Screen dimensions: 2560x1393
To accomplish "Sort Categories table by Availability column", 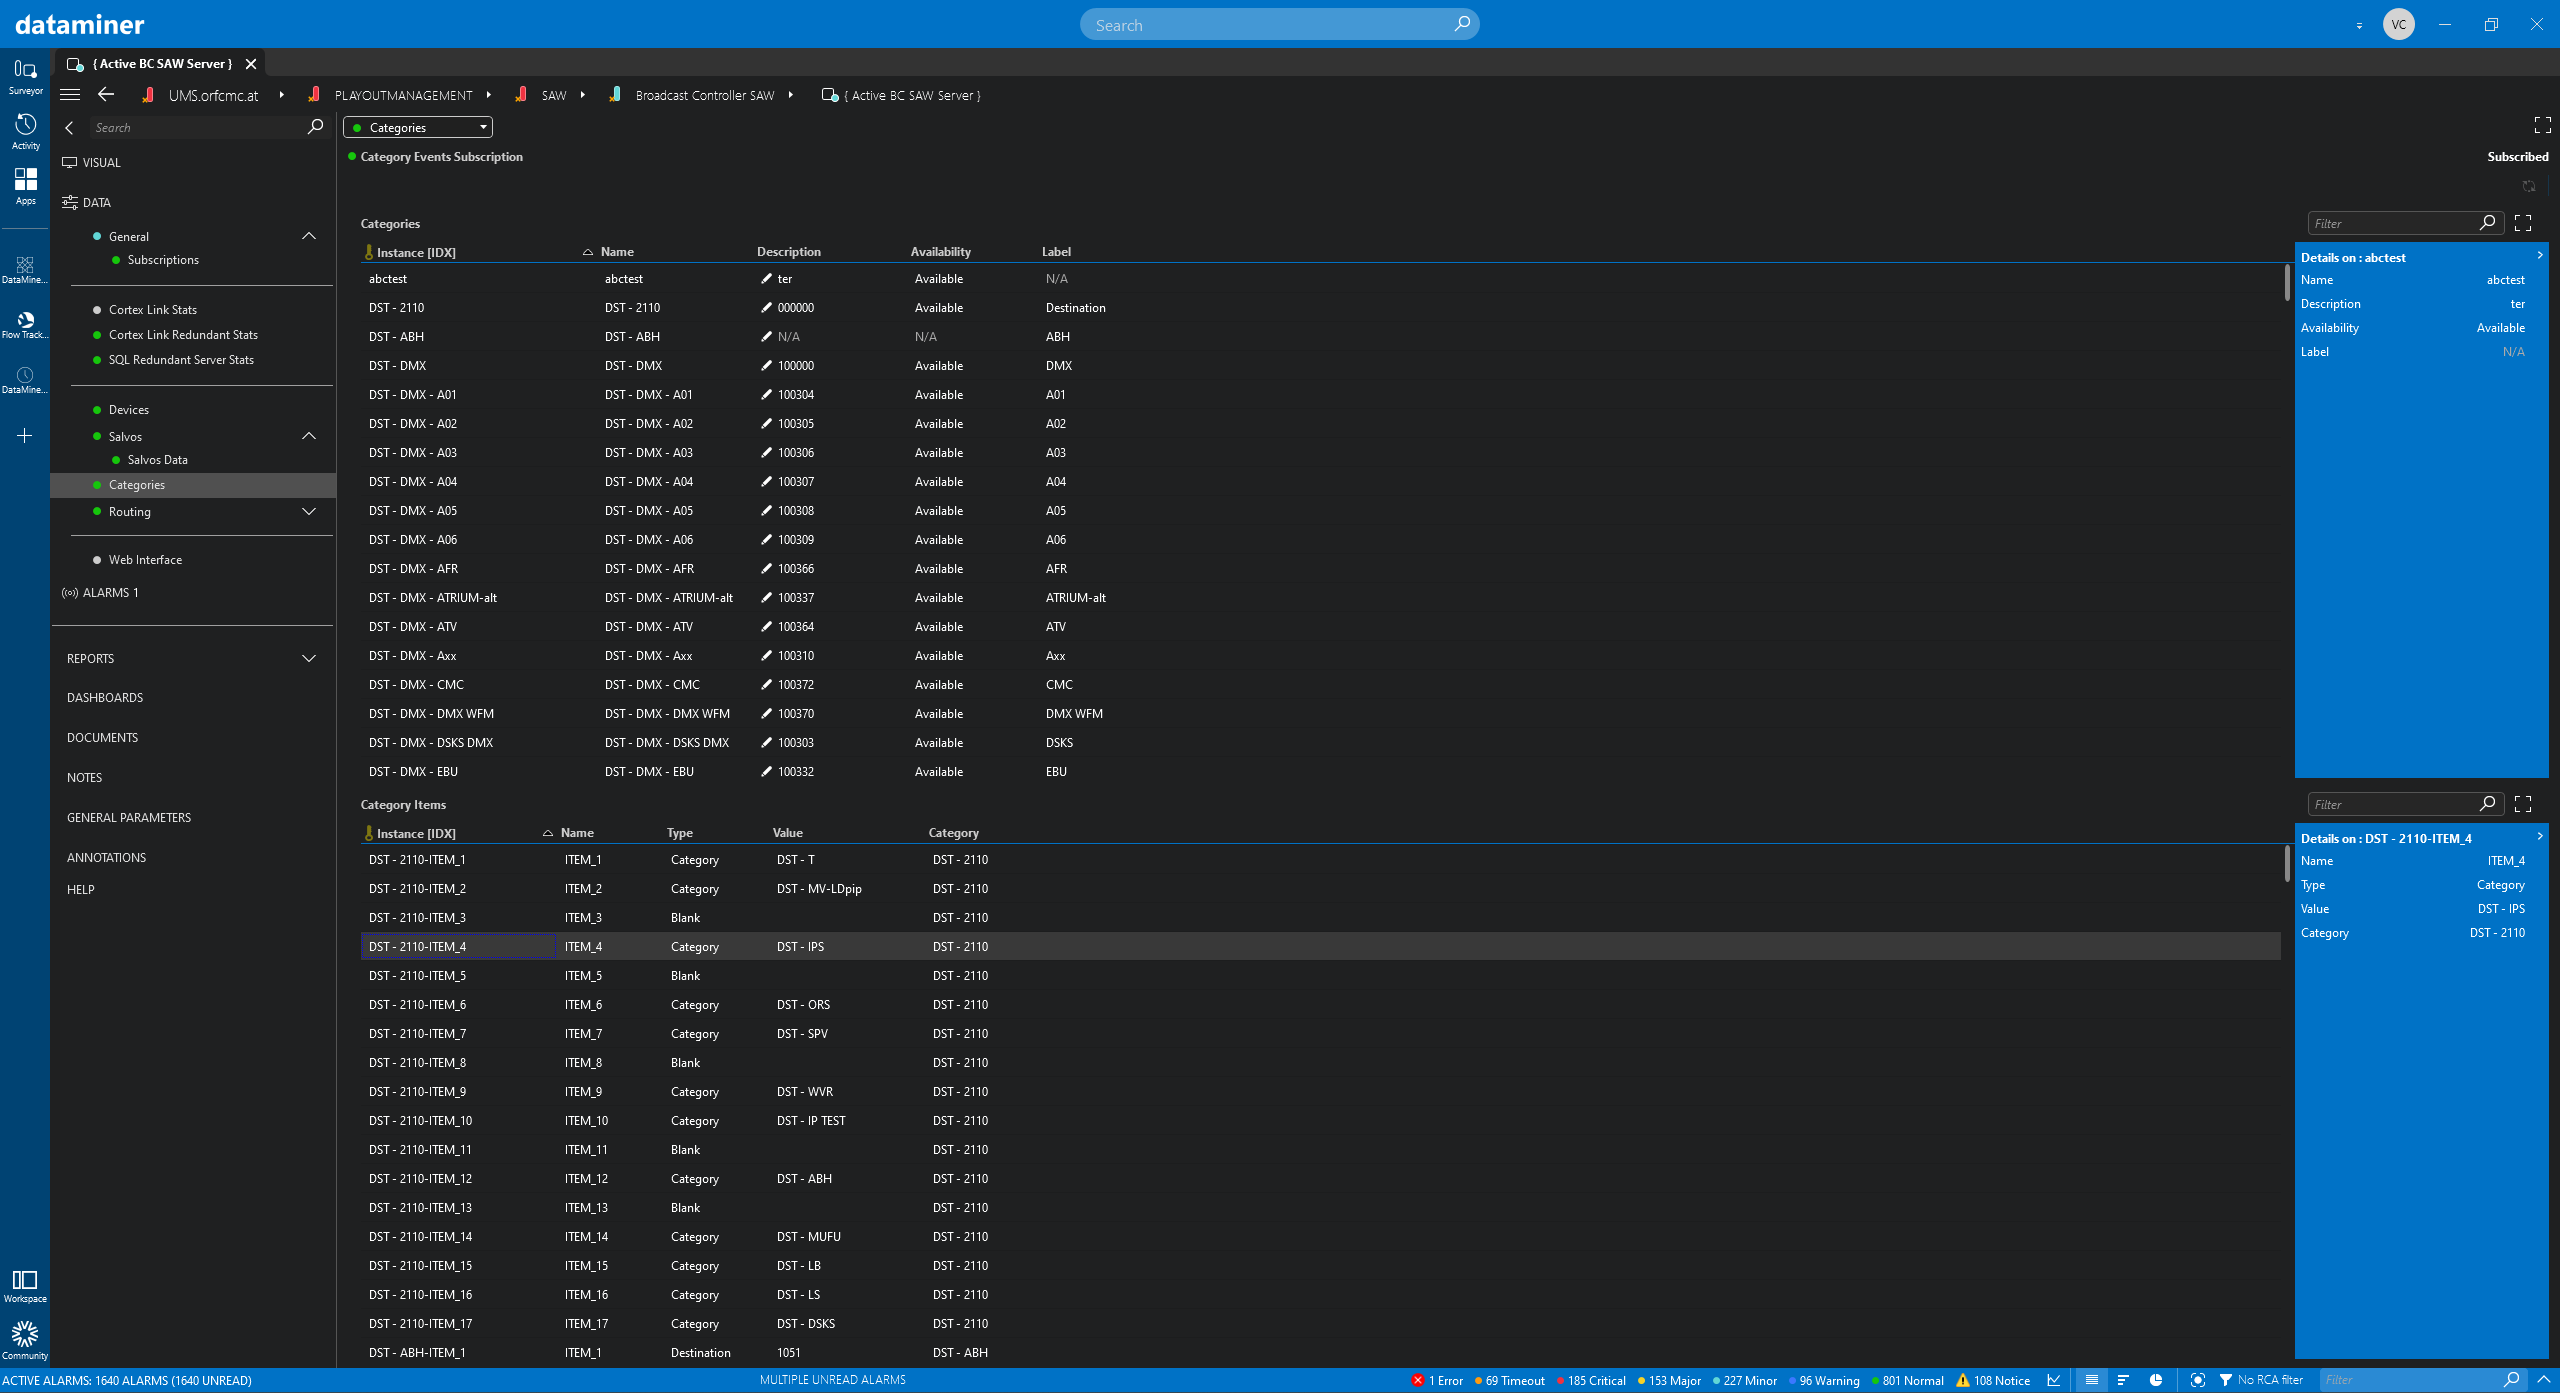I will point(940,252).
